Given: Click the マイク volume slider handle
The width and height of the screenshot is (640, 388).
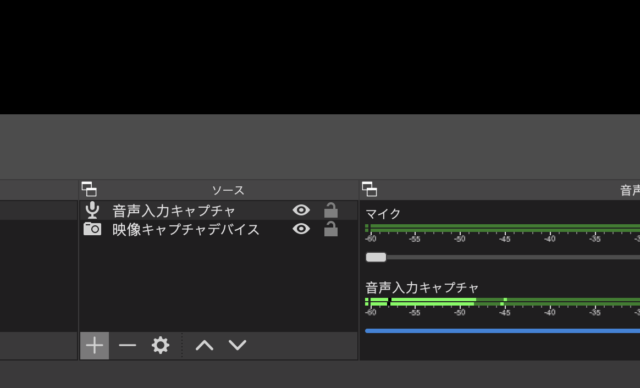Looking at the screenshot, I should (x=376, y=257).
